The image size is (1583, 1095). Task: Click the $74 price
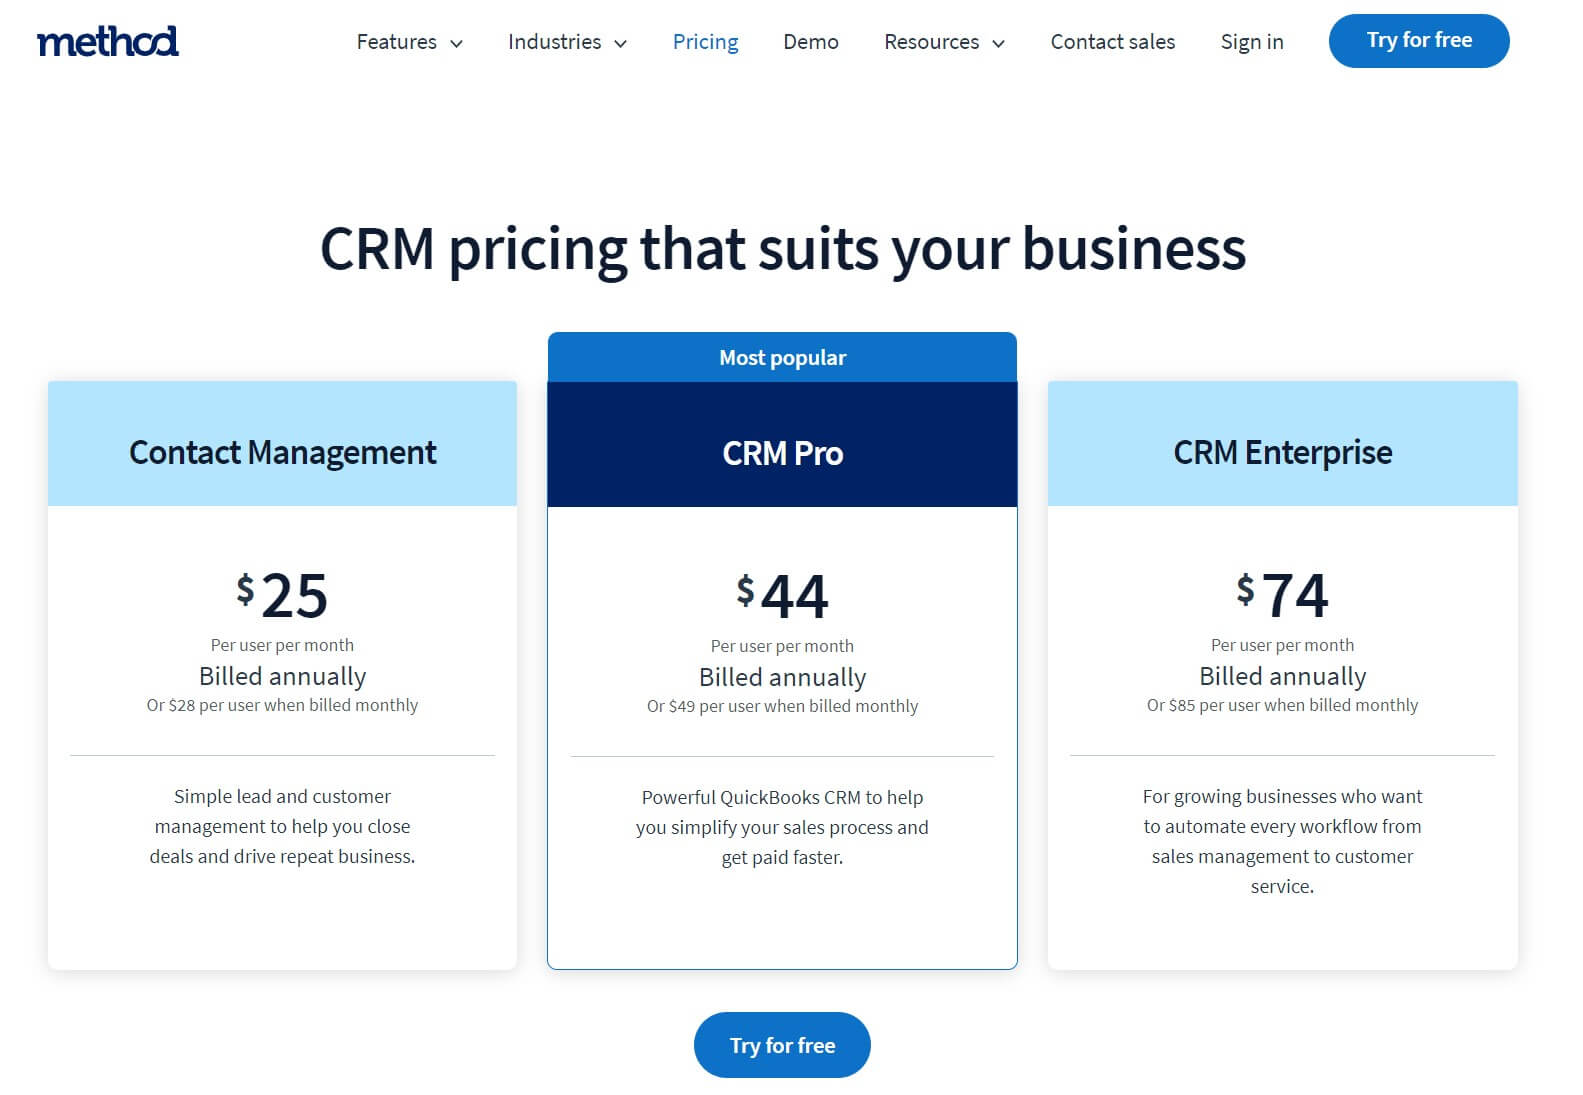tap(1282, 595)
